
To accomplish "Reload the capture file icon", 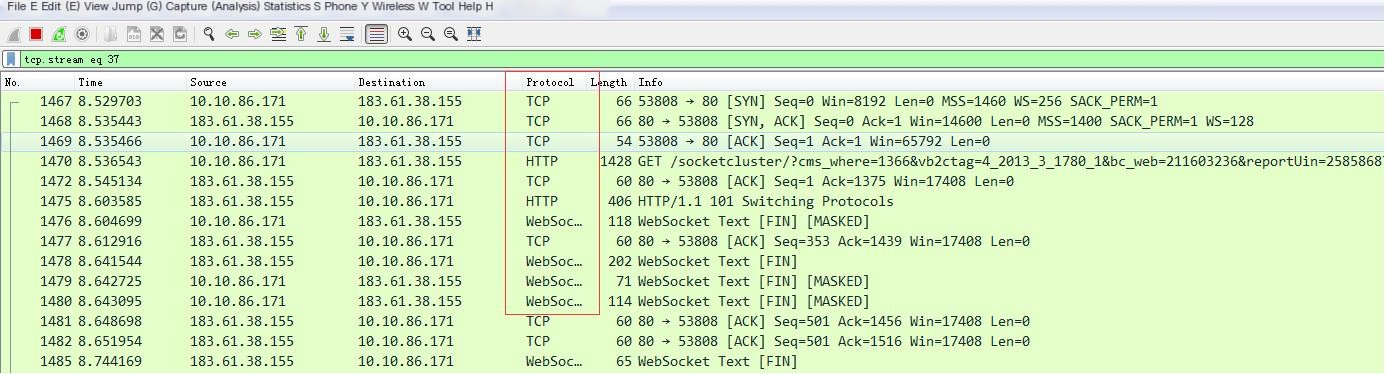I will tap(180, 34).
